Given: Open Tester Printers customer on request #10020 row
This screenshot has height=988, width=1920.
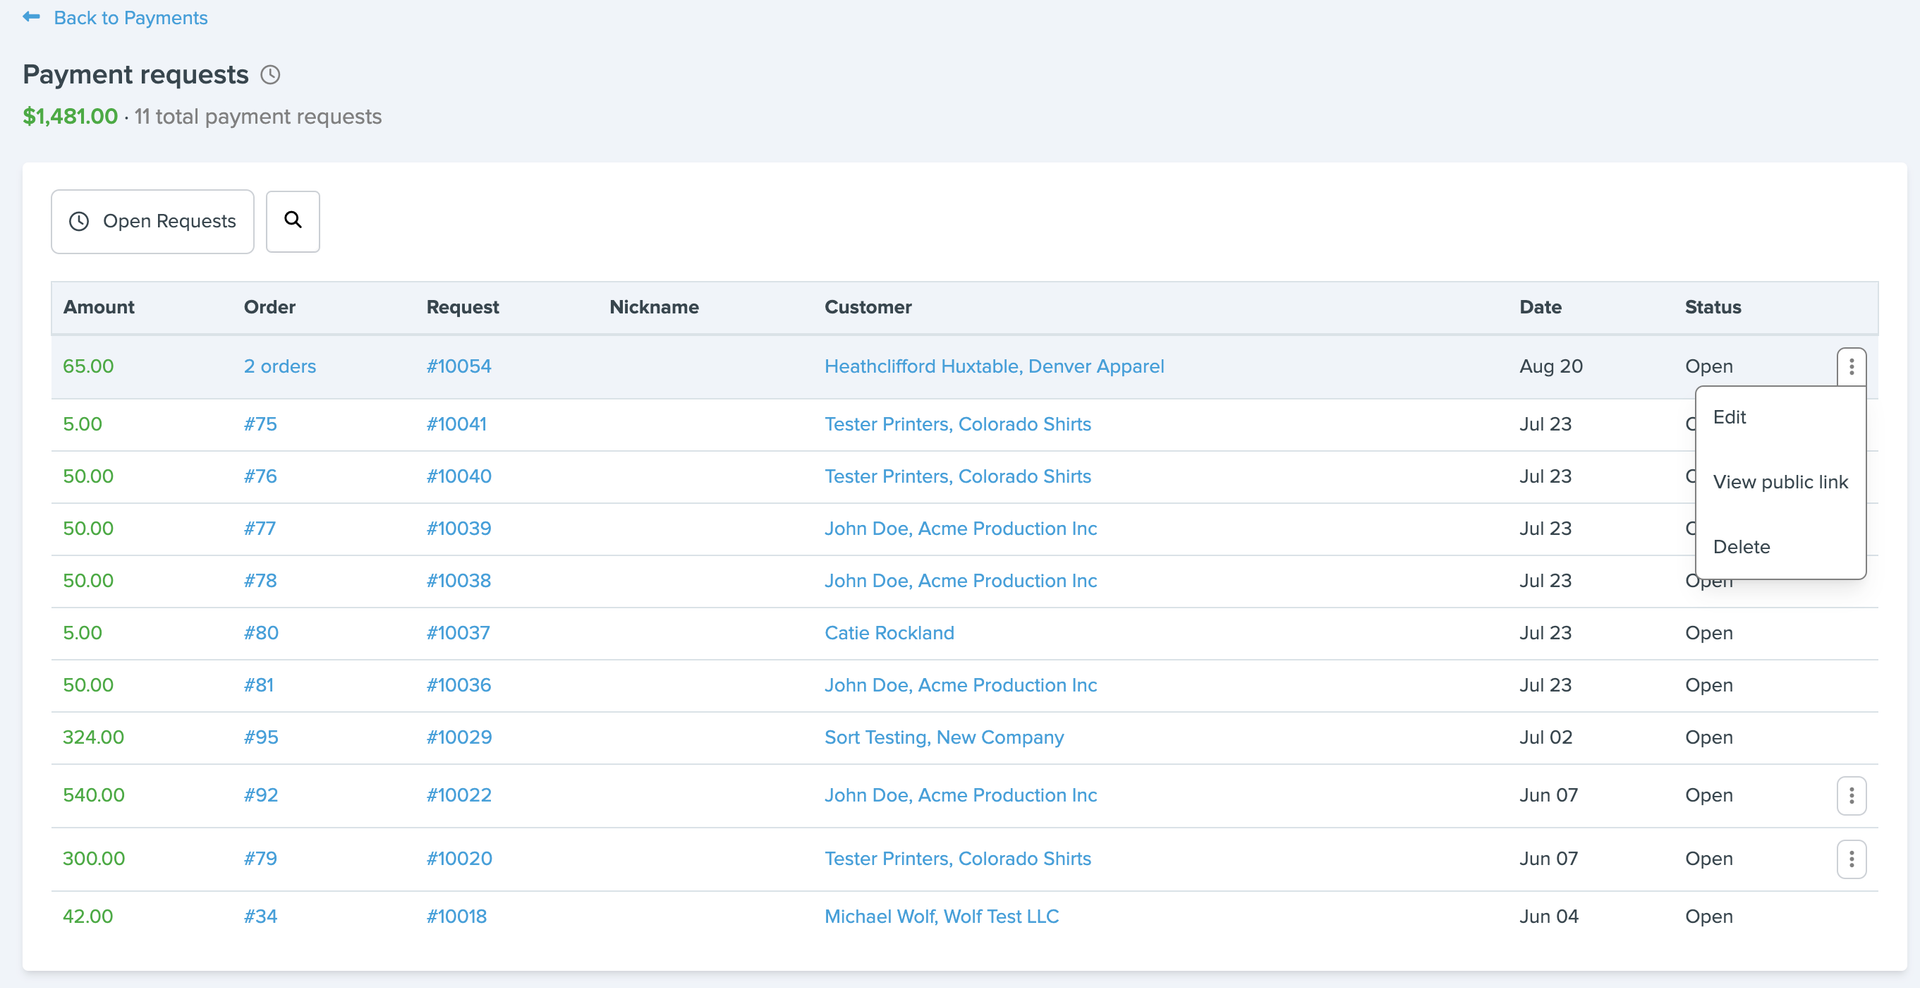Looking at the screenshot, I should (958, 858).
